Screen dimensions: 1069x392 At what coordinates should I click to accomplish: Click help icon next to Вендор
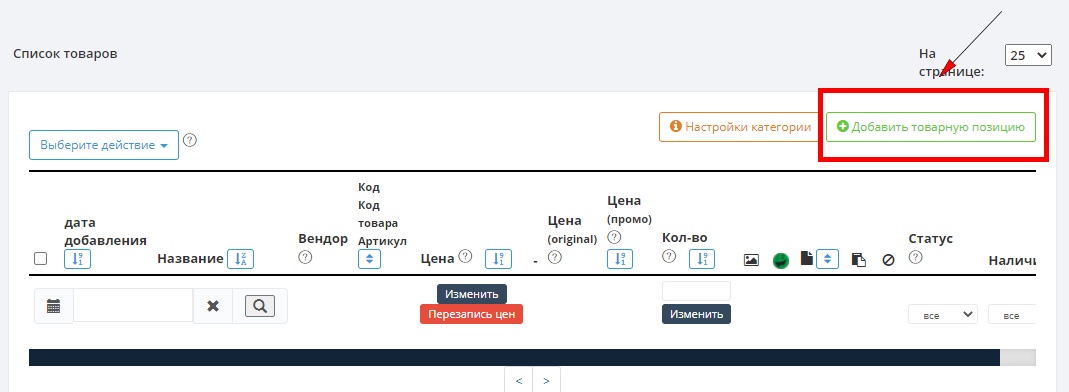[x=305, y=257]
